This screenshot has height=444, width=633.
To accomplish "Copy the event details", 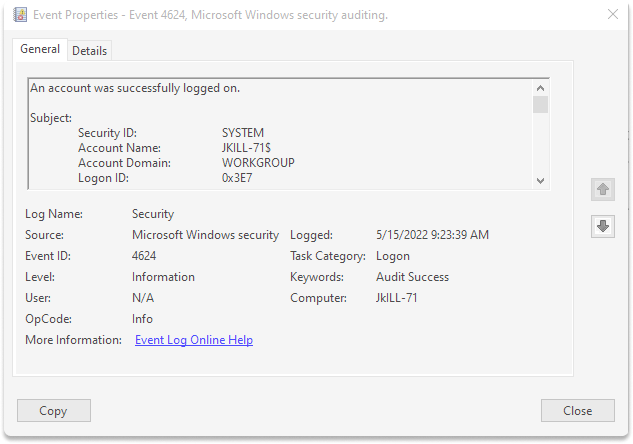I will [x=54, y=410].
